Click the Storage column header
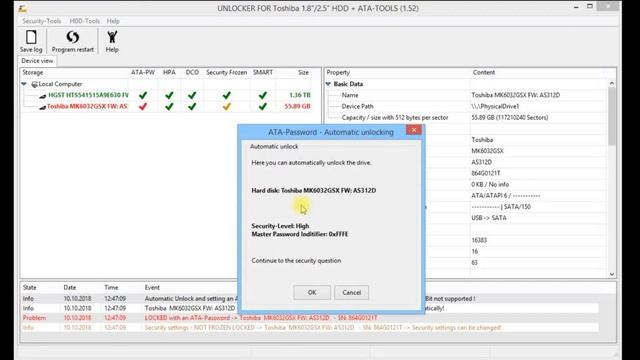The image size is (640, 360). (x=33, y=72)
